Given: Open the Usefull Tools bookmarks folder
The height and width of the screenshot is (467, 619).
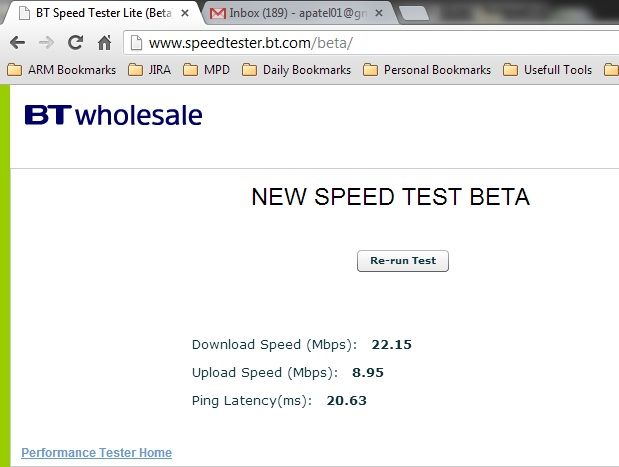Looking at the screenshot, I should pyautogui.click(x=548, y=70).
